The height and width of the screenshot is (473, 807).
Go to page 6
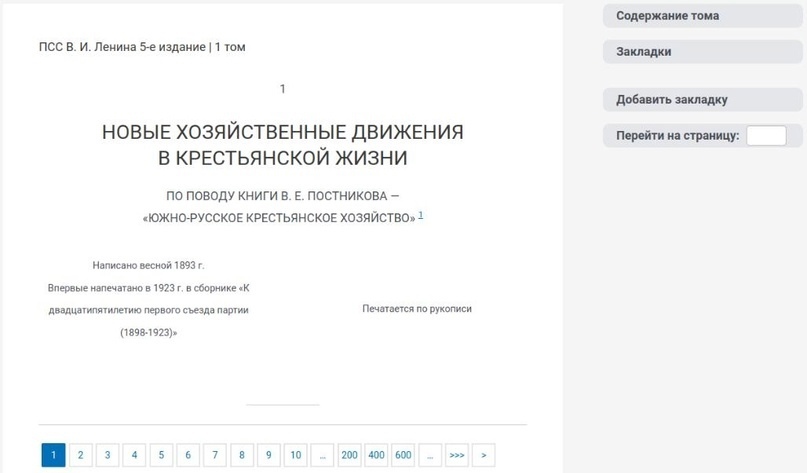[x=188, y=455]
